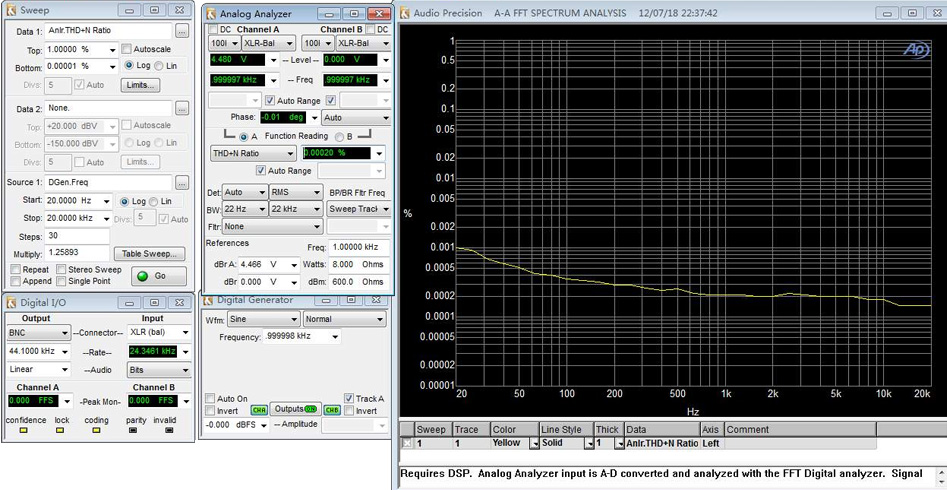Image resolution: width=947 pixels, height=490 pixels.
Task: Enable Channel B DC coupling in Analog Analyzer
Action: 370,29
